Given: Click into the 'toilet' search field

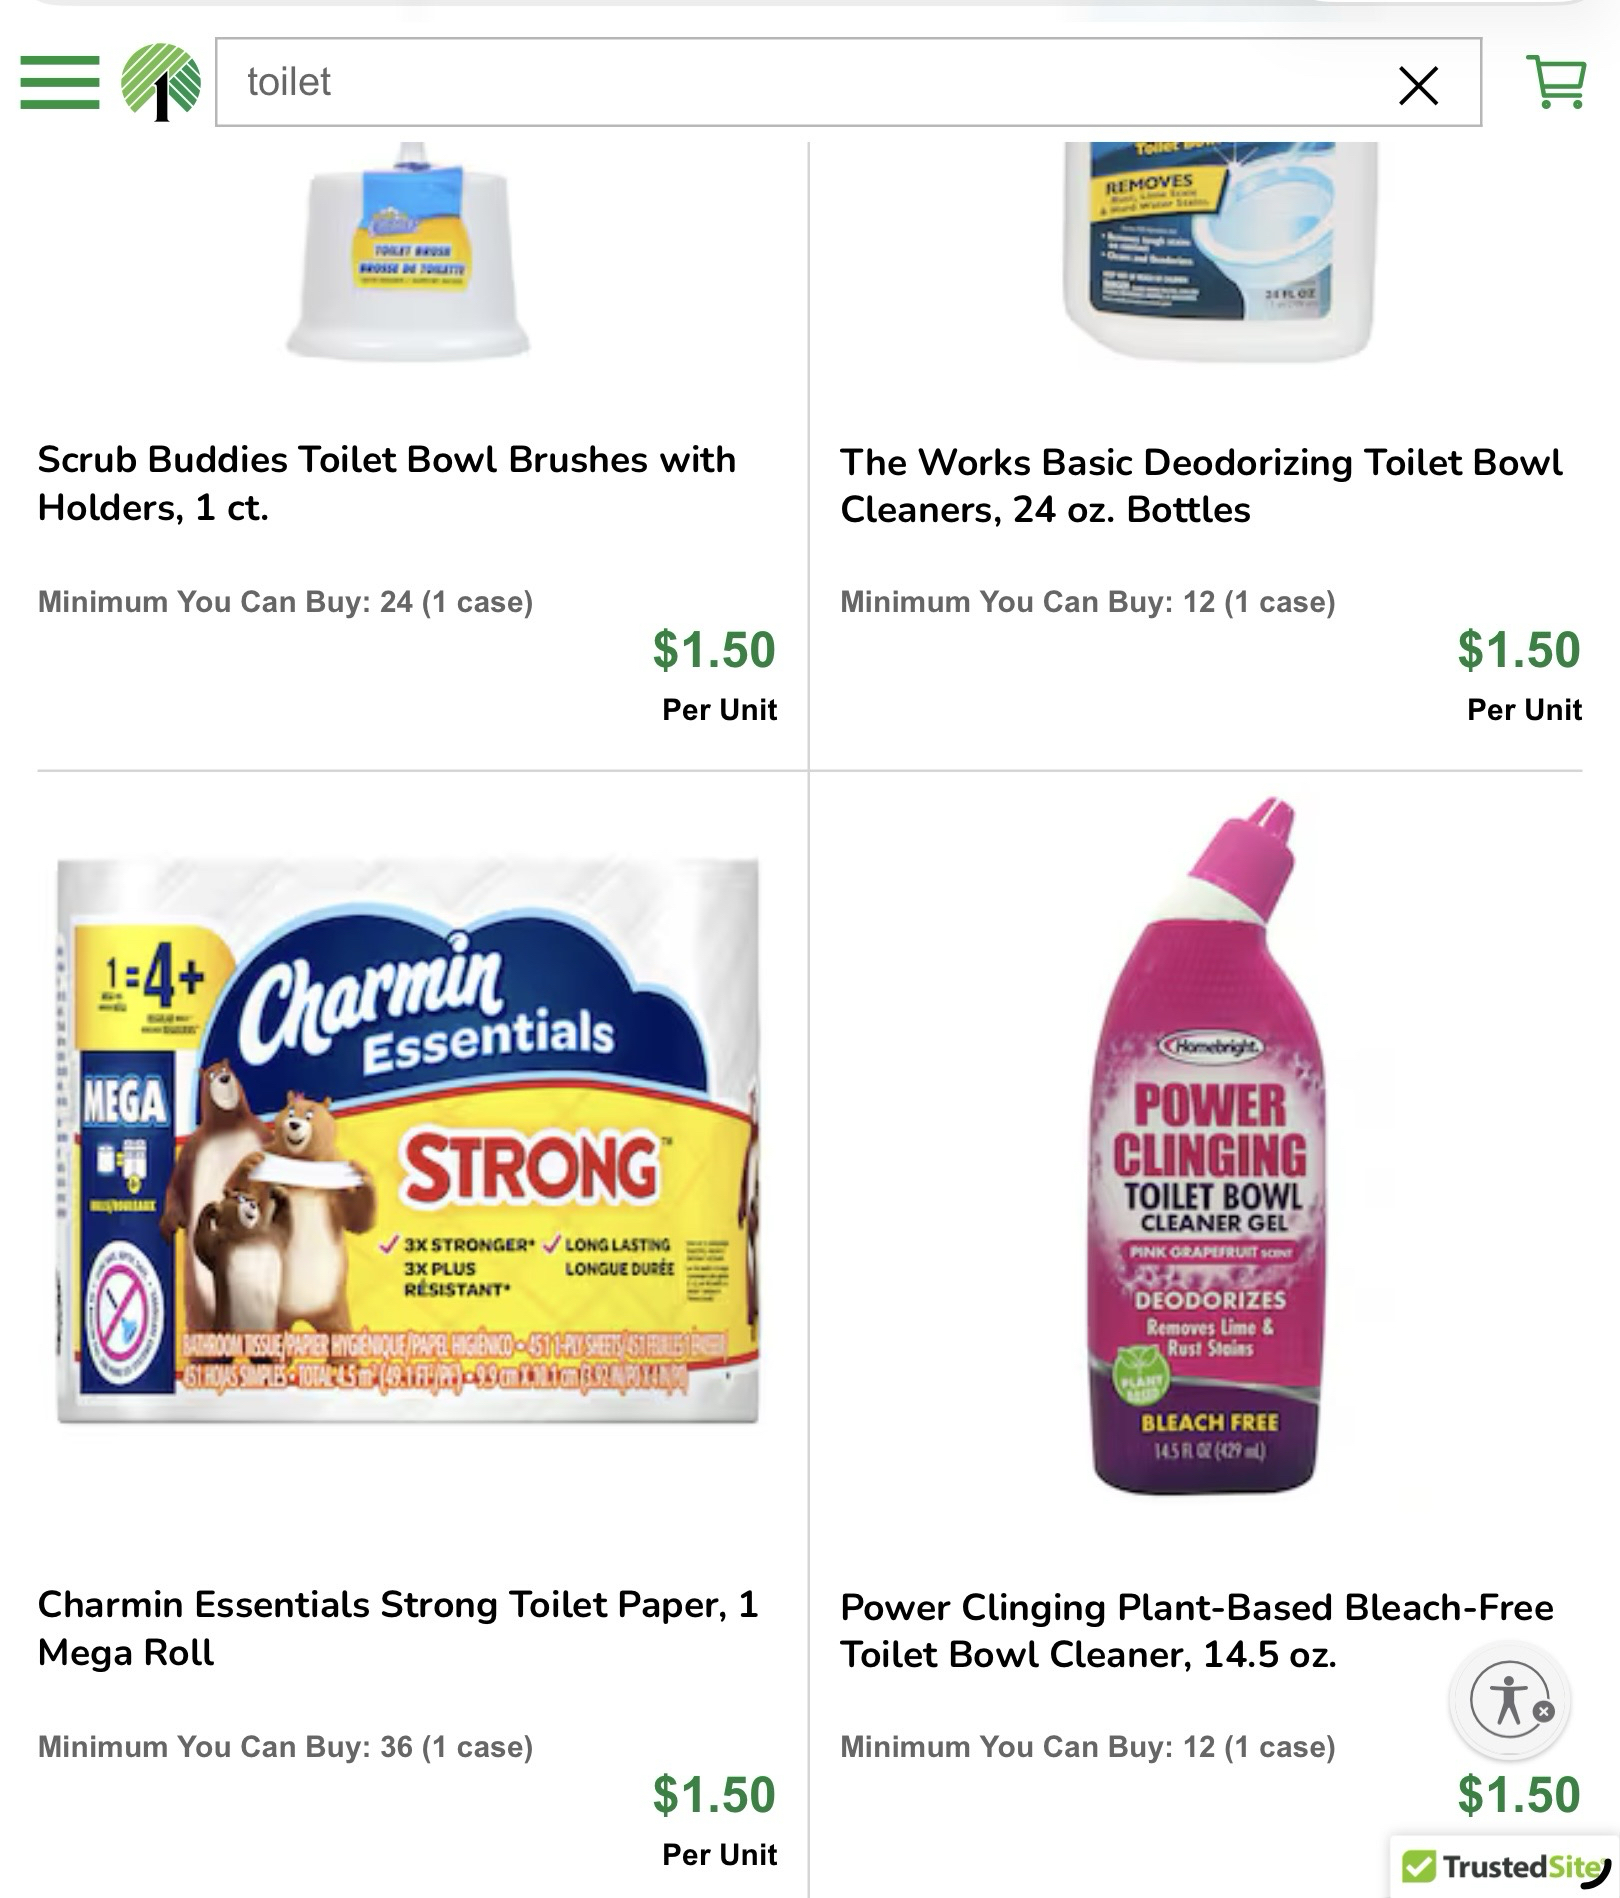Looking at the screenshot, I should (800, 82).
